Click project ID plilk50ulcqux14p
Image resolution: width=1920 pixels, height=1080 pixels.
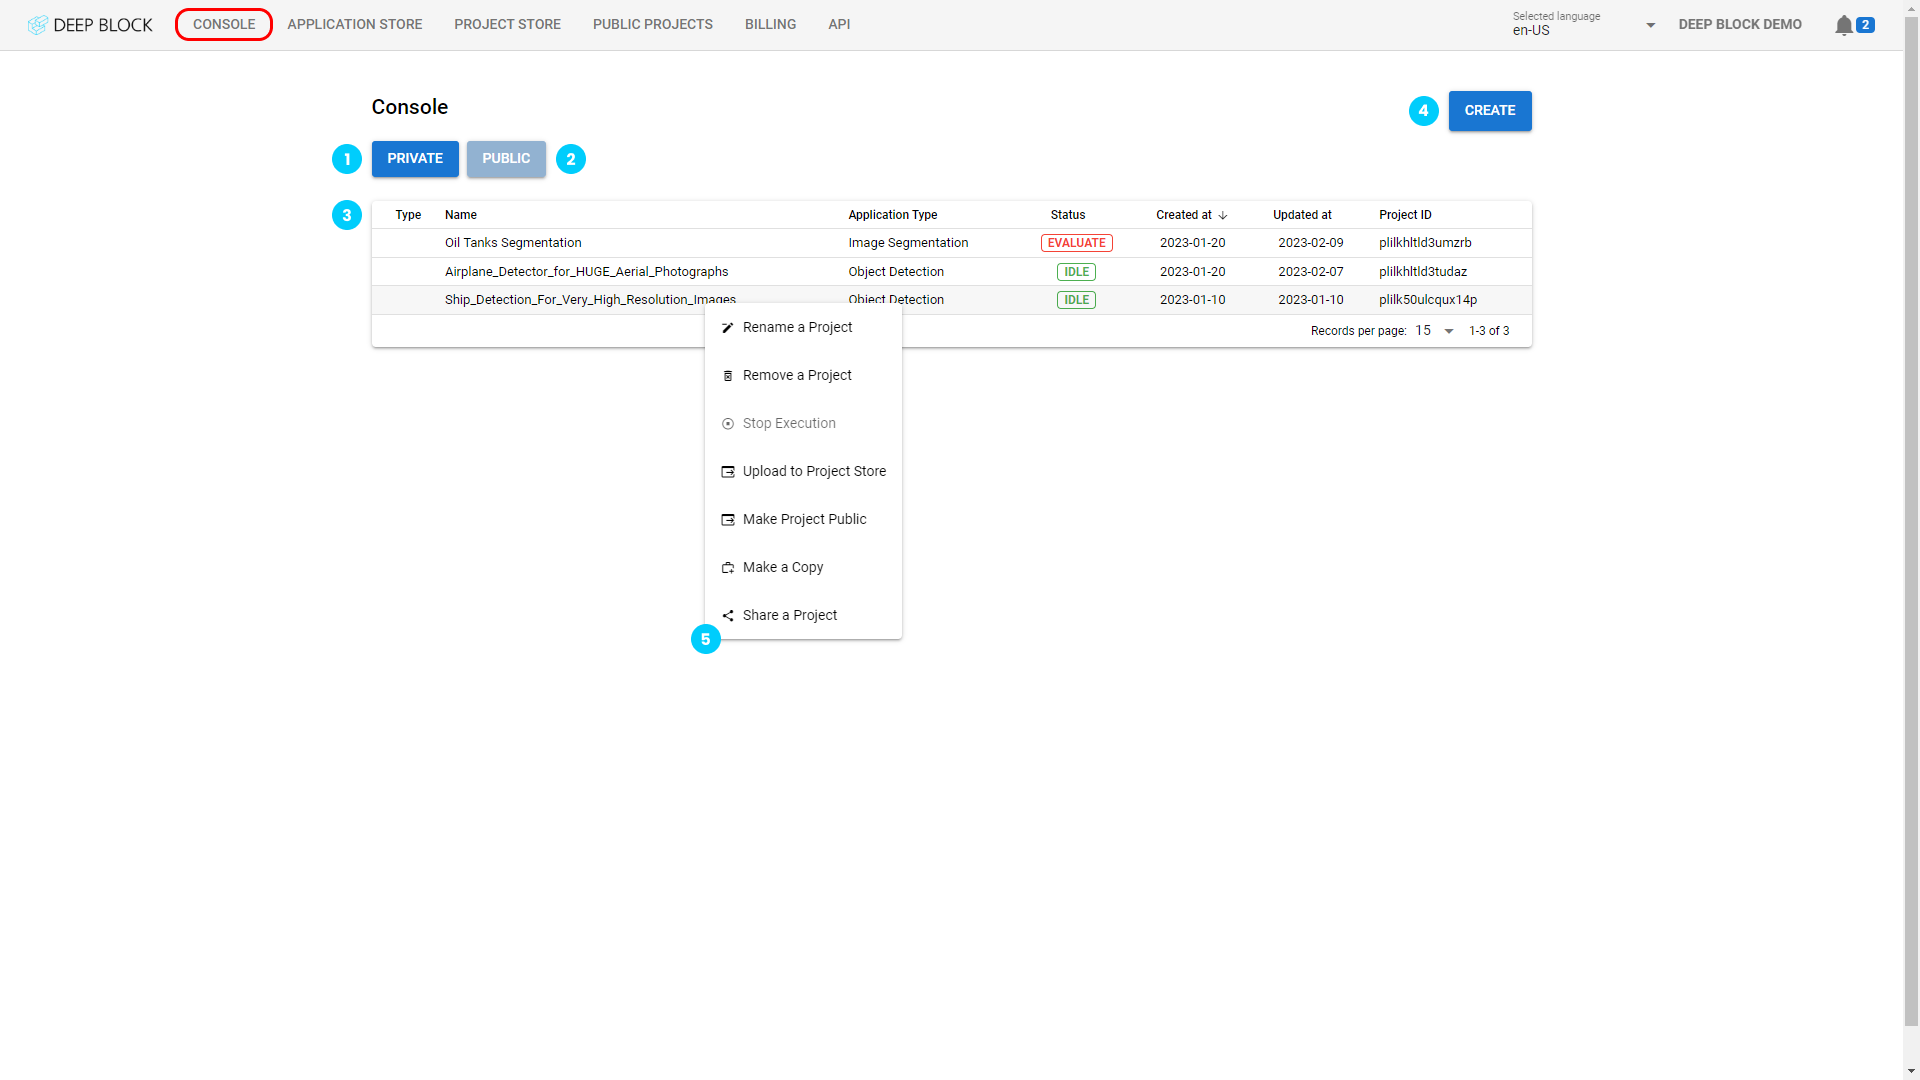pos(1428,300)
